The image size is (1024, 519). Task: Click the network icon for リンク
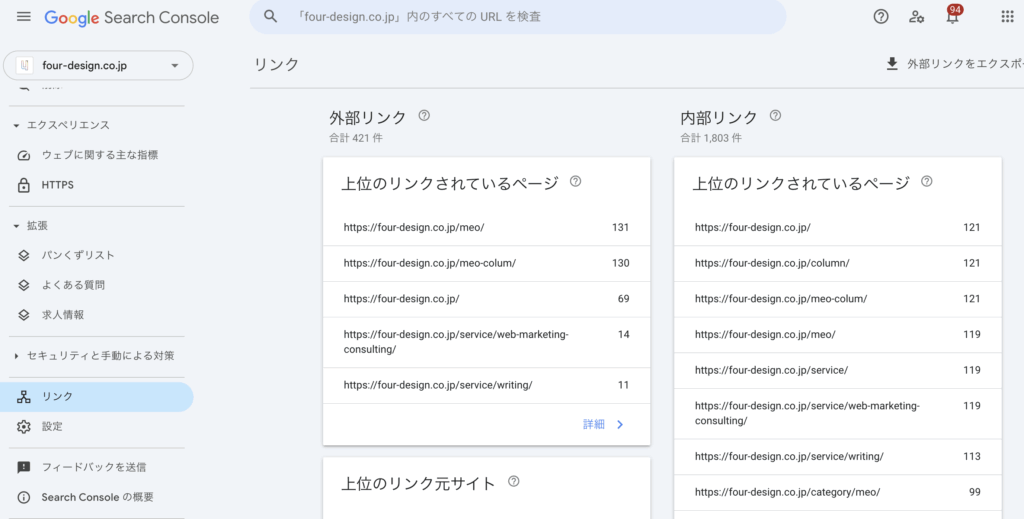coord(24,396)
